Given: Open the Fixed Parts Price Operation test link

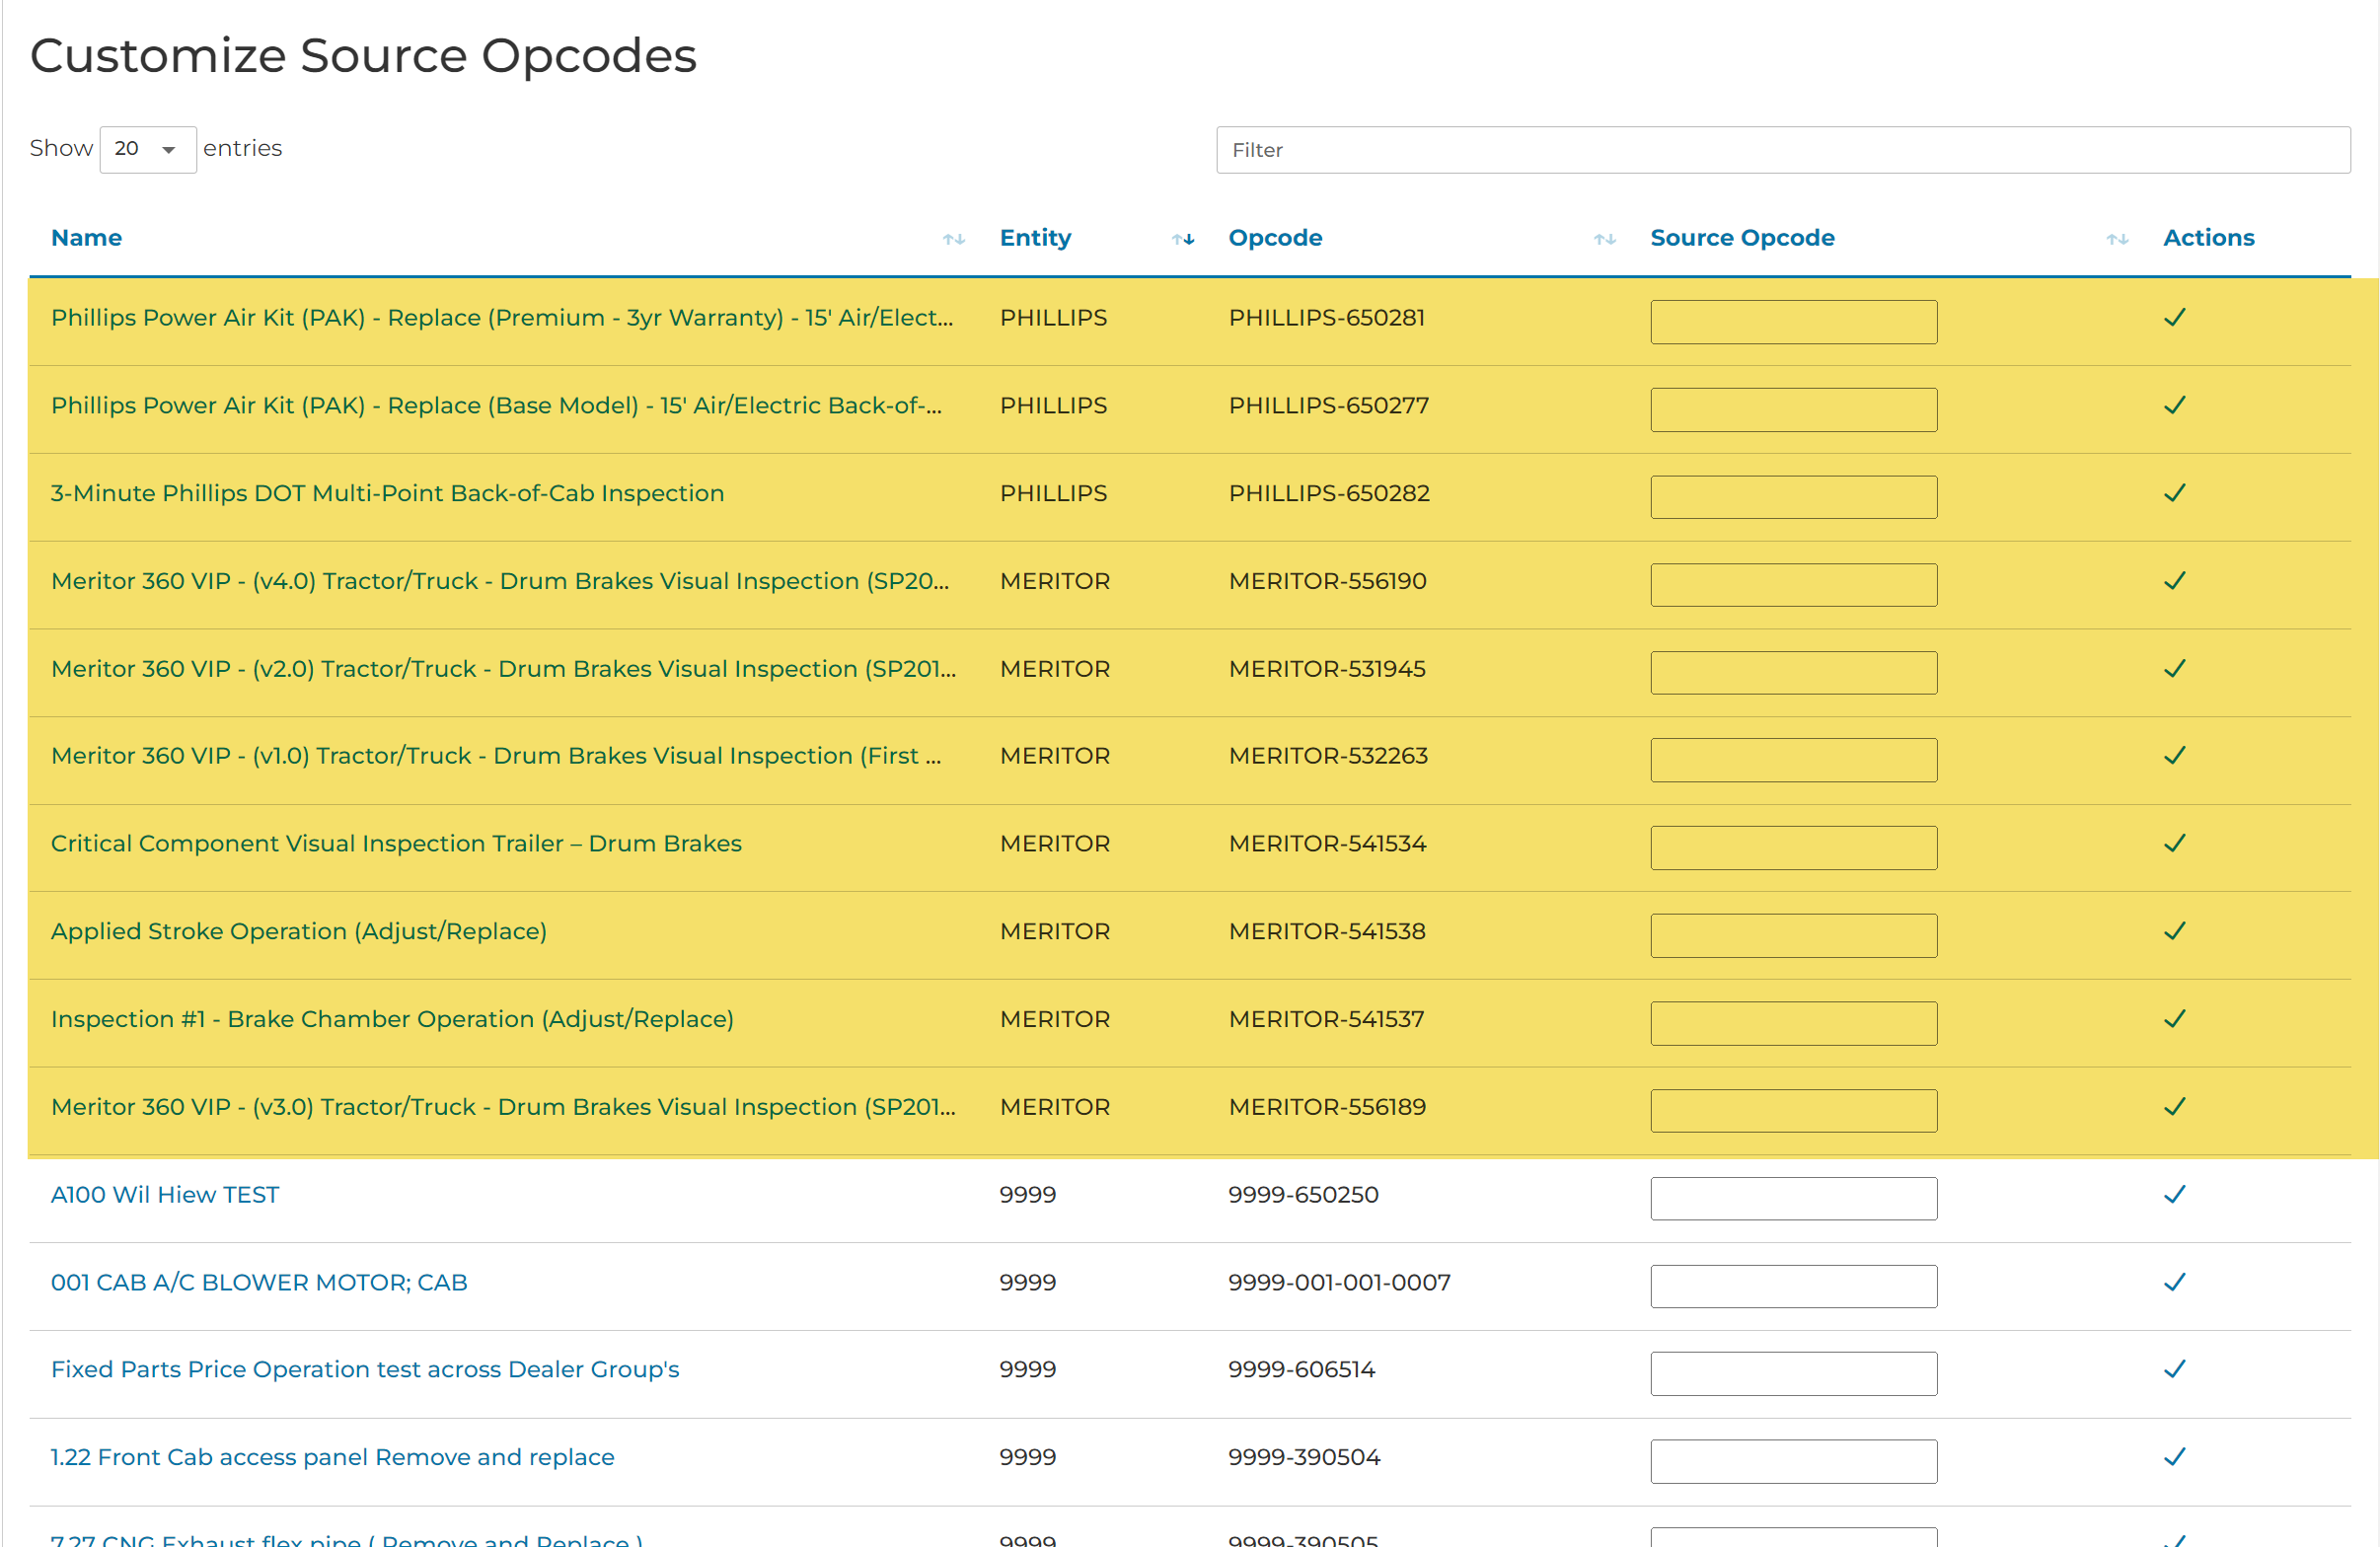Looking at the screenshot, I should click(365, 1369).
